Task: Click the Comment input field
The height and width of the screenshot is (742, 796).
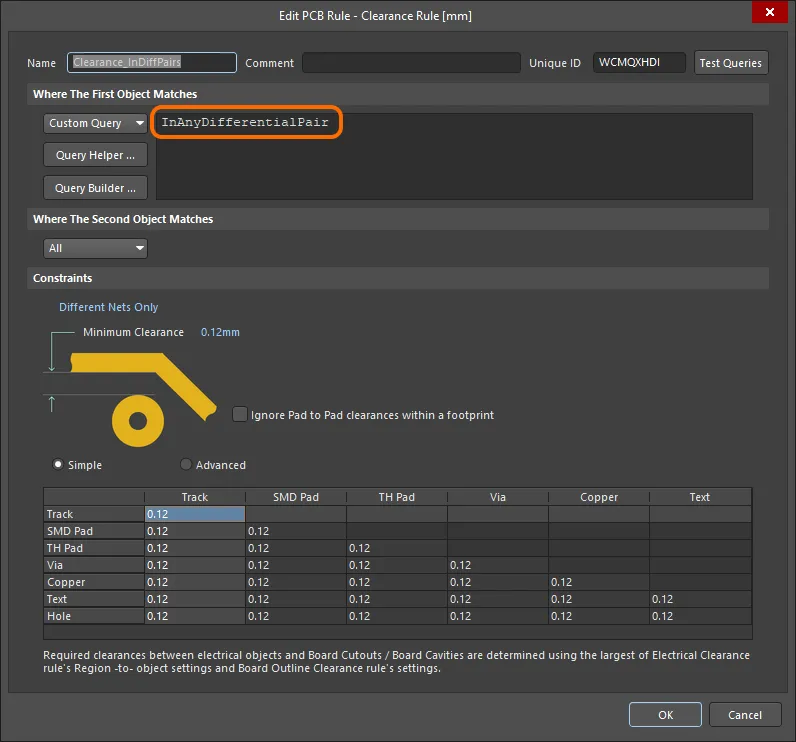Action: [x=411, y=62]
